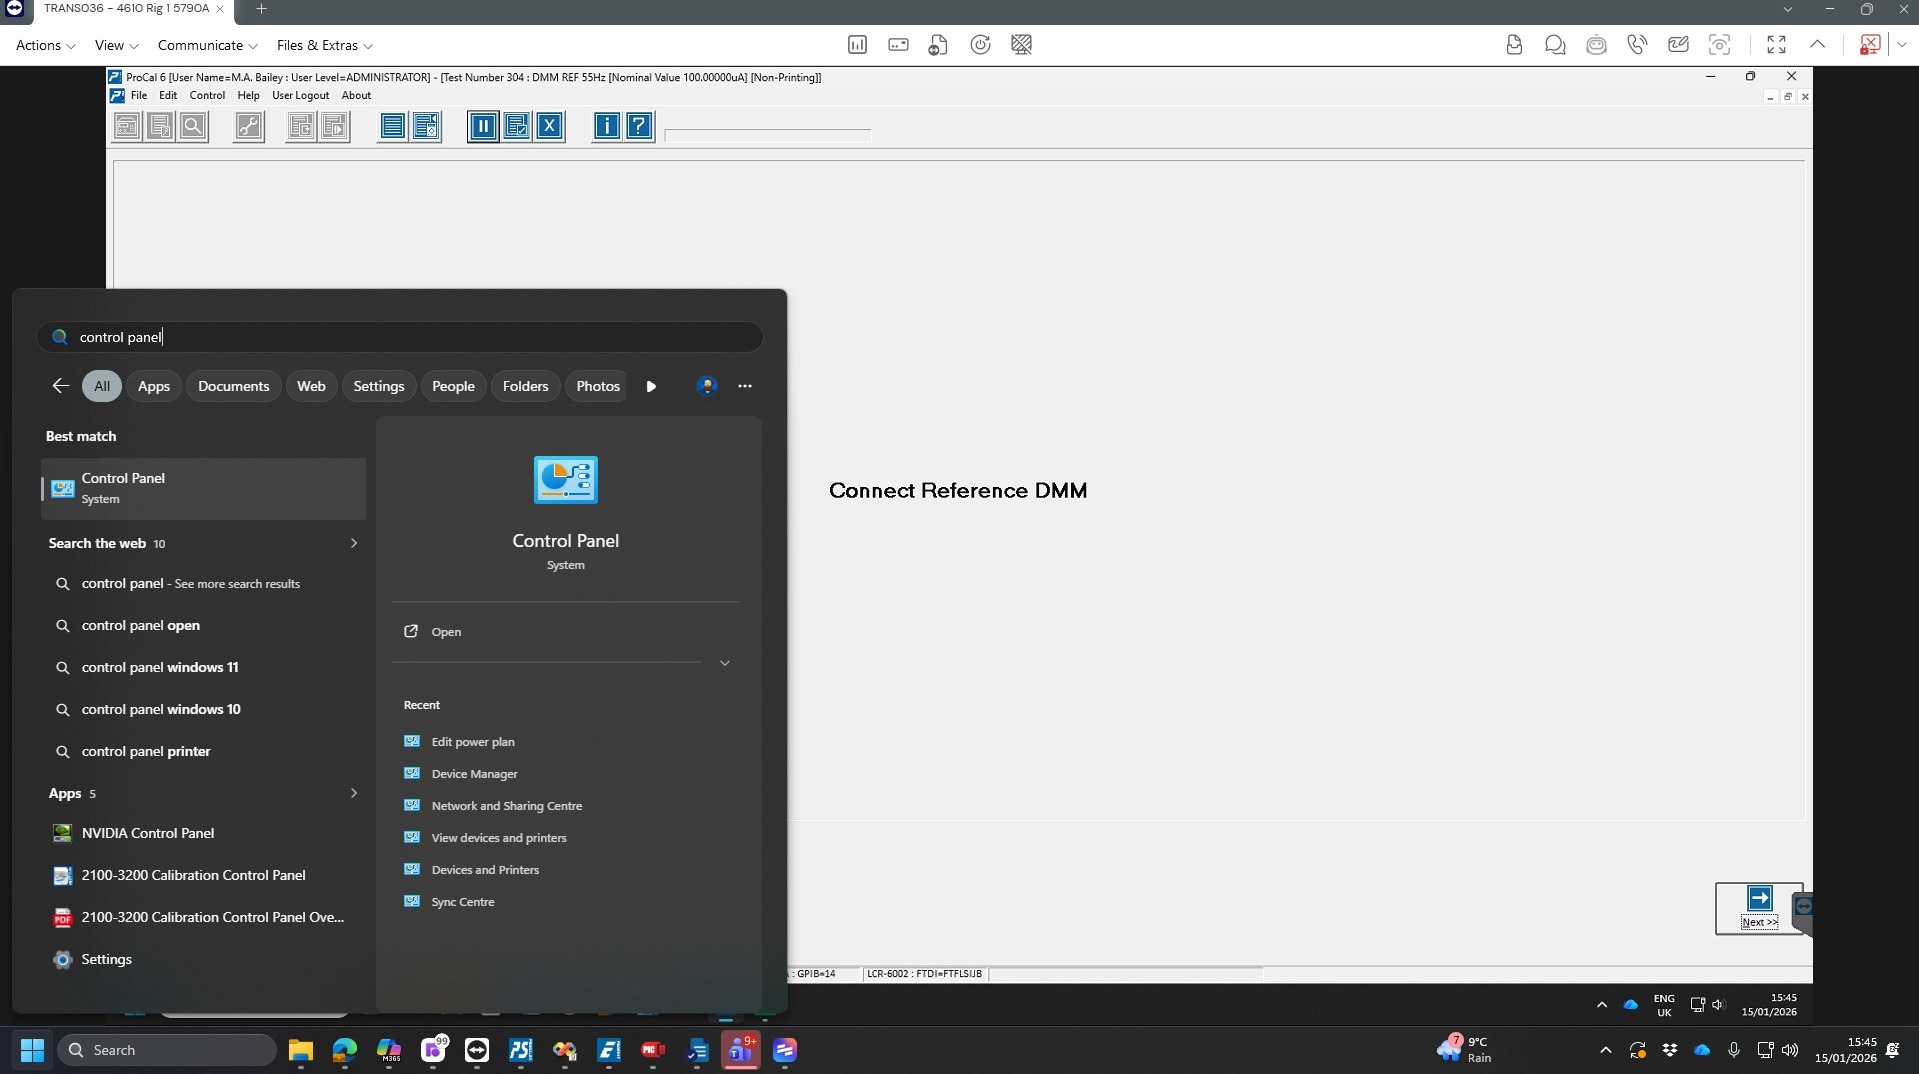1919x1074 pixels.
Task: Filter search results by Apps tab
Action: pyautogui.click(x=154, y=386)
